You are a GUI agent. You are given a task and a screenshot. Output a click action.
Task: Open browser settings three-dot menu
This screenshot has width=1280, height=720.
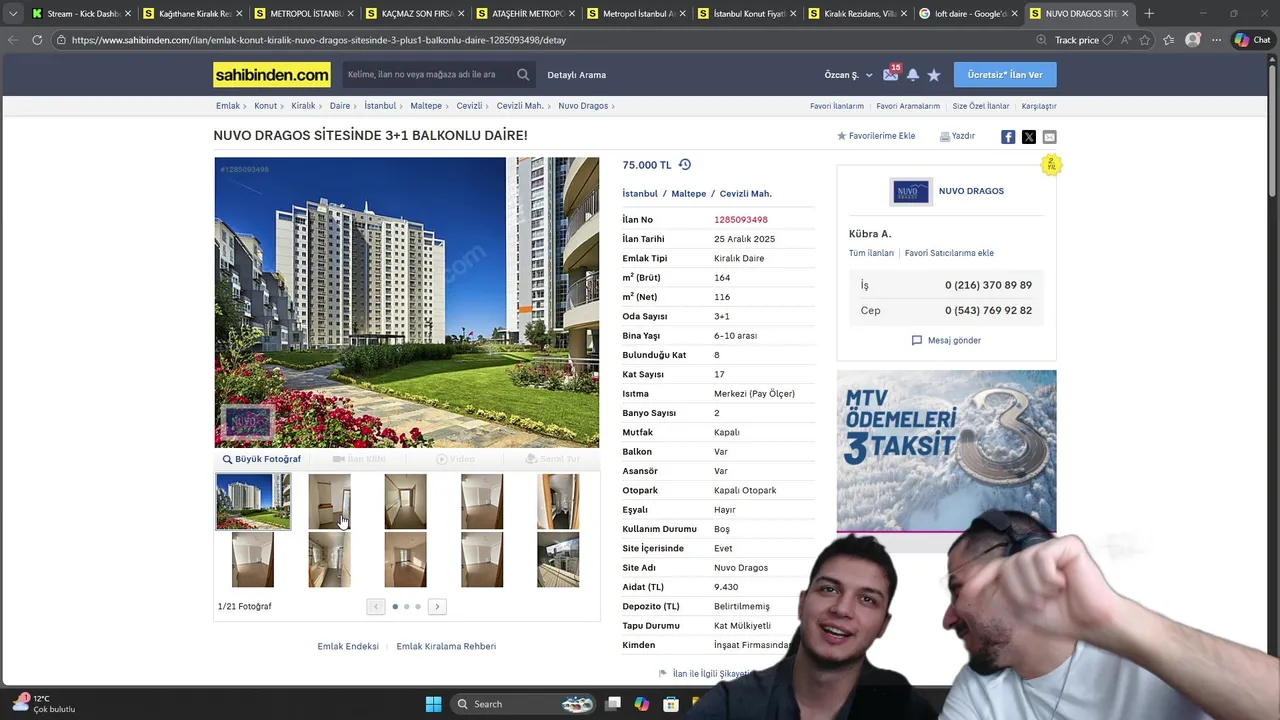(x=1216, y=40)
